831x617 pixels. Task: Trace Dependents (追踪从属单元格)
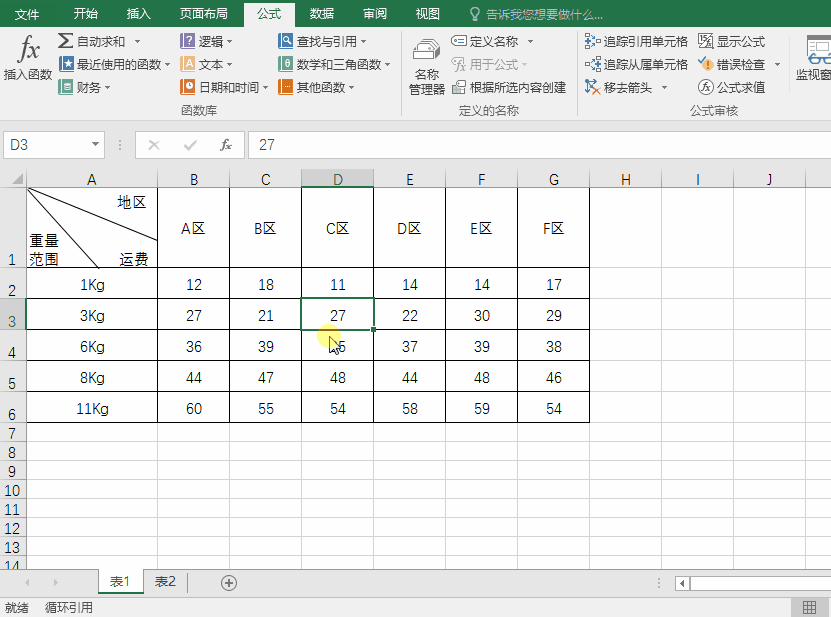pyautogui.click(x=636, y=64)
